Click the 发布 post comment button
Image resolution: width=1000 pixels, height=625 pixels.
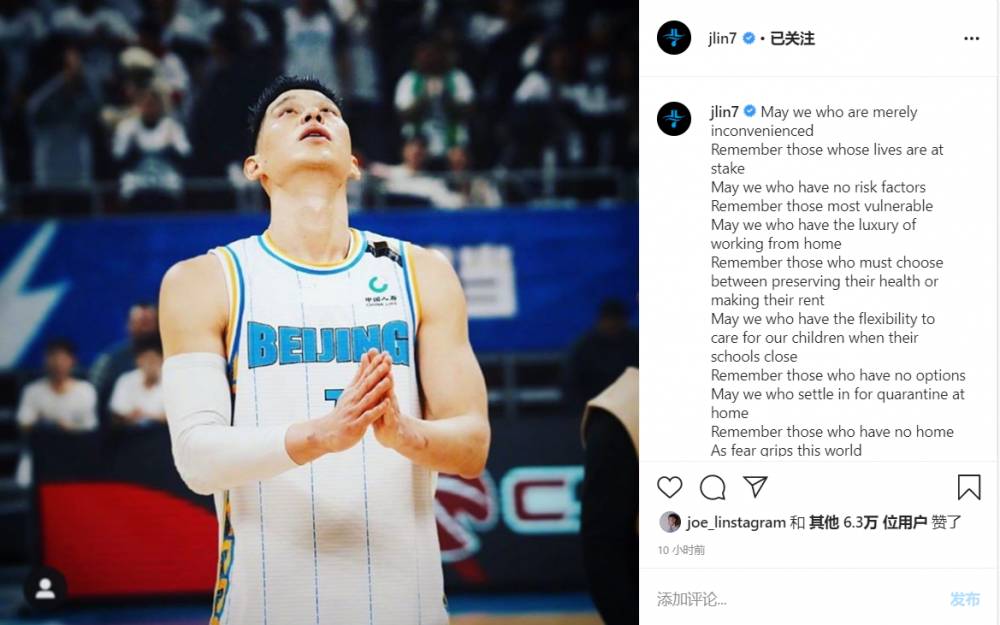coord(964,599)
